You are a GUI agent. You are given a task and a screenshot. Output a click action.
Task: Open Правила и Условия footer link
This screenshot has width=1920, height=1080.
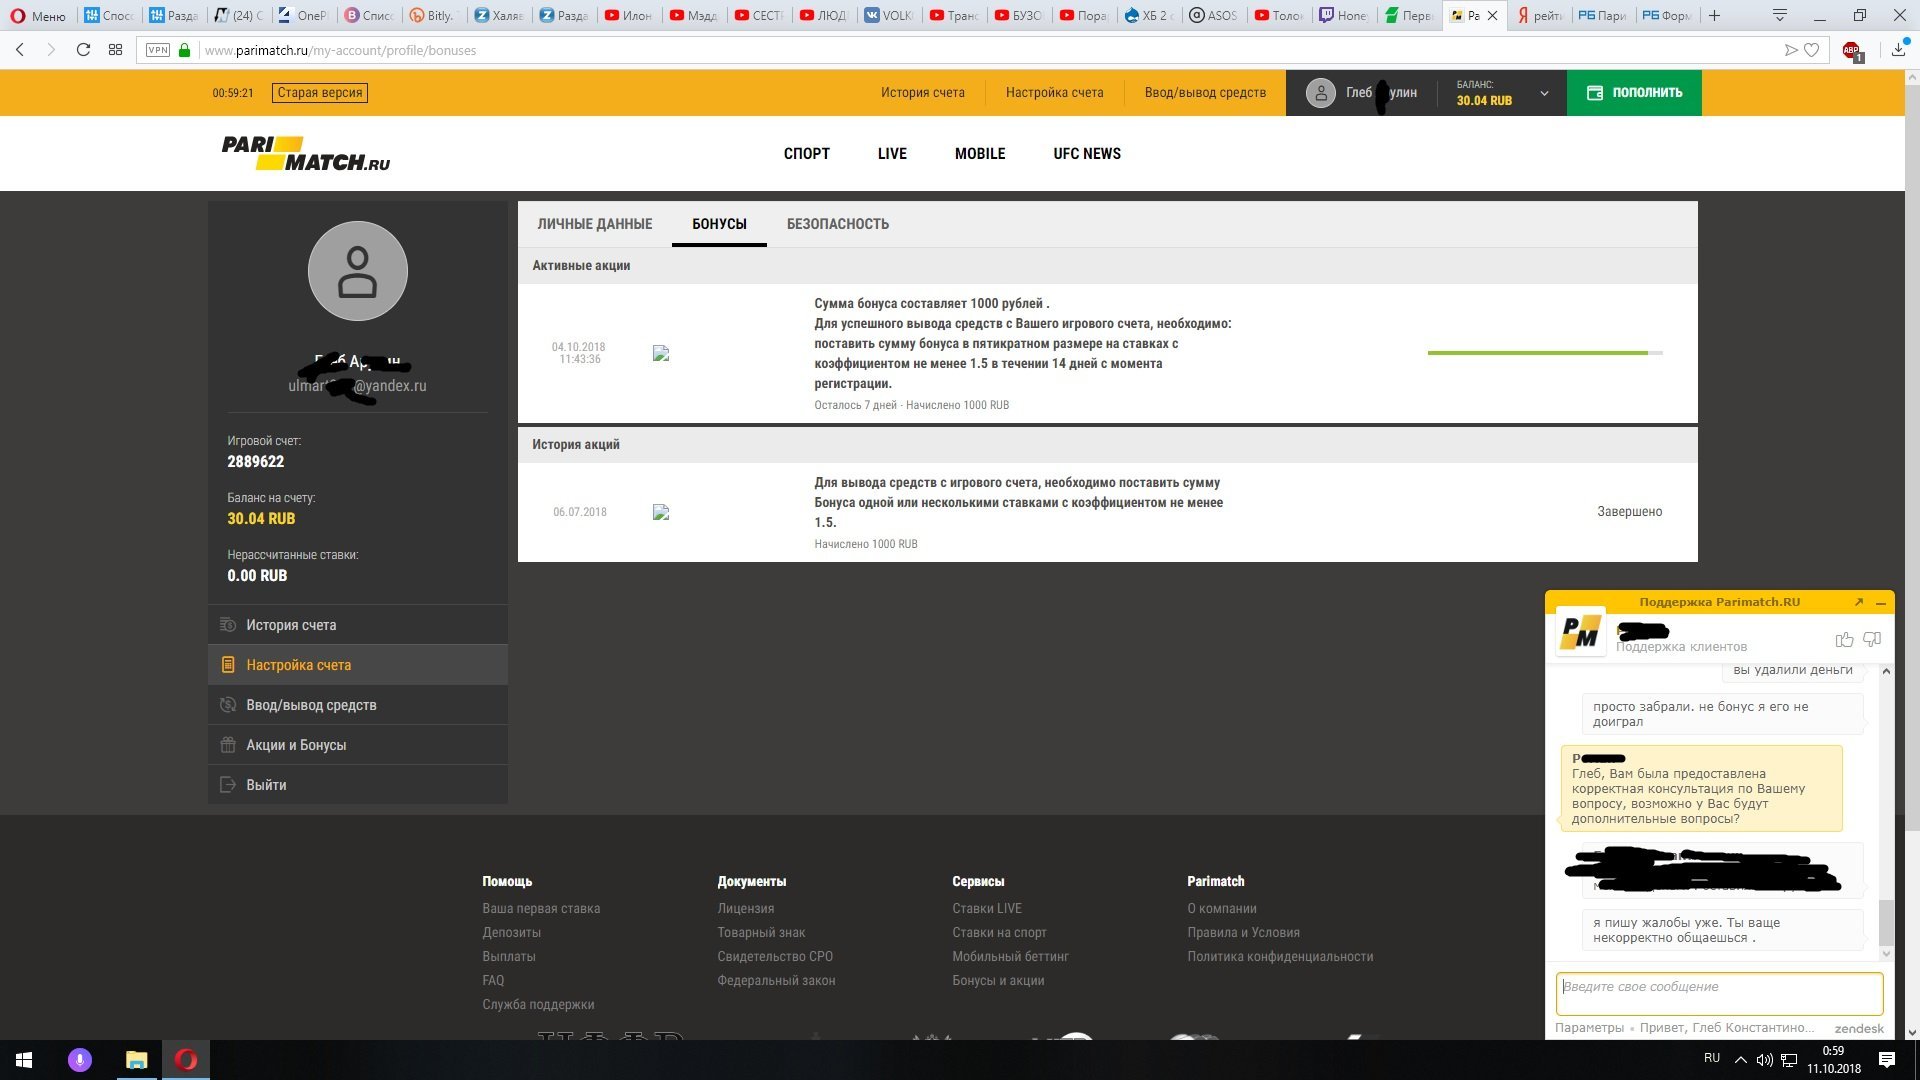coord(1243,933)
